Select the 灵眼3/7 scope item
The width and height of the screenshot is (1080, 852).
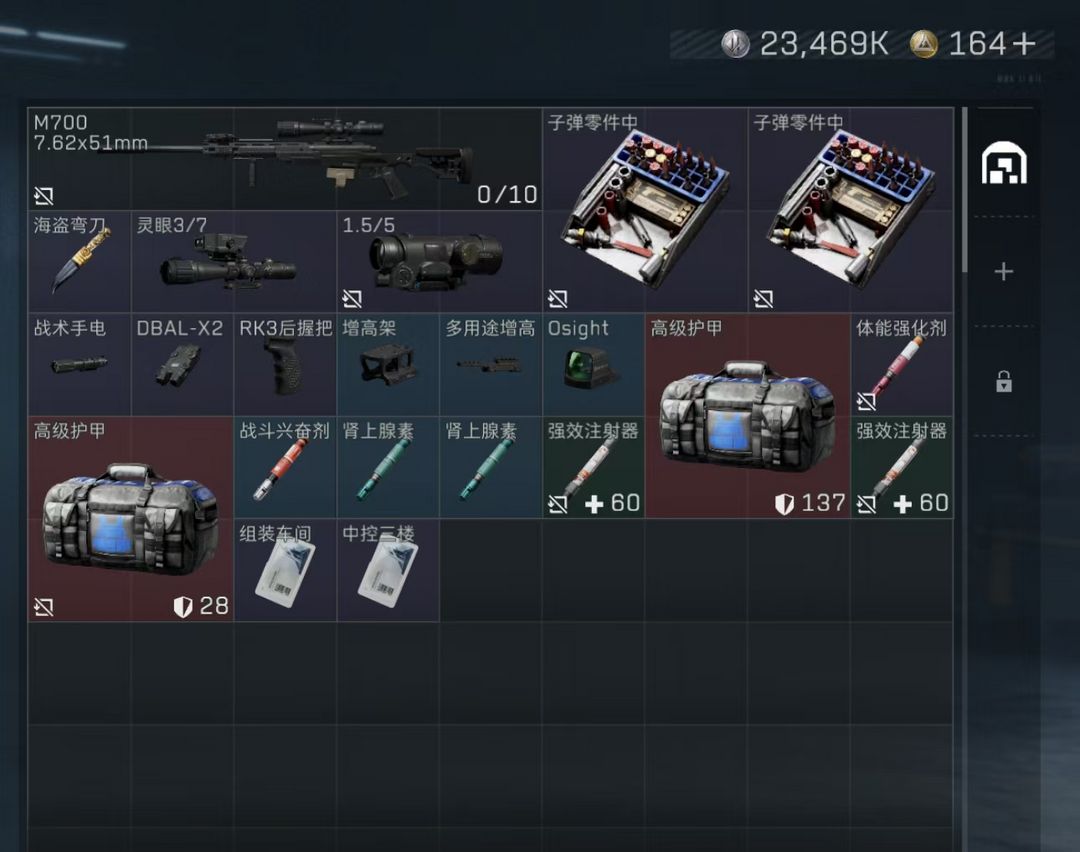coord(233,262)
